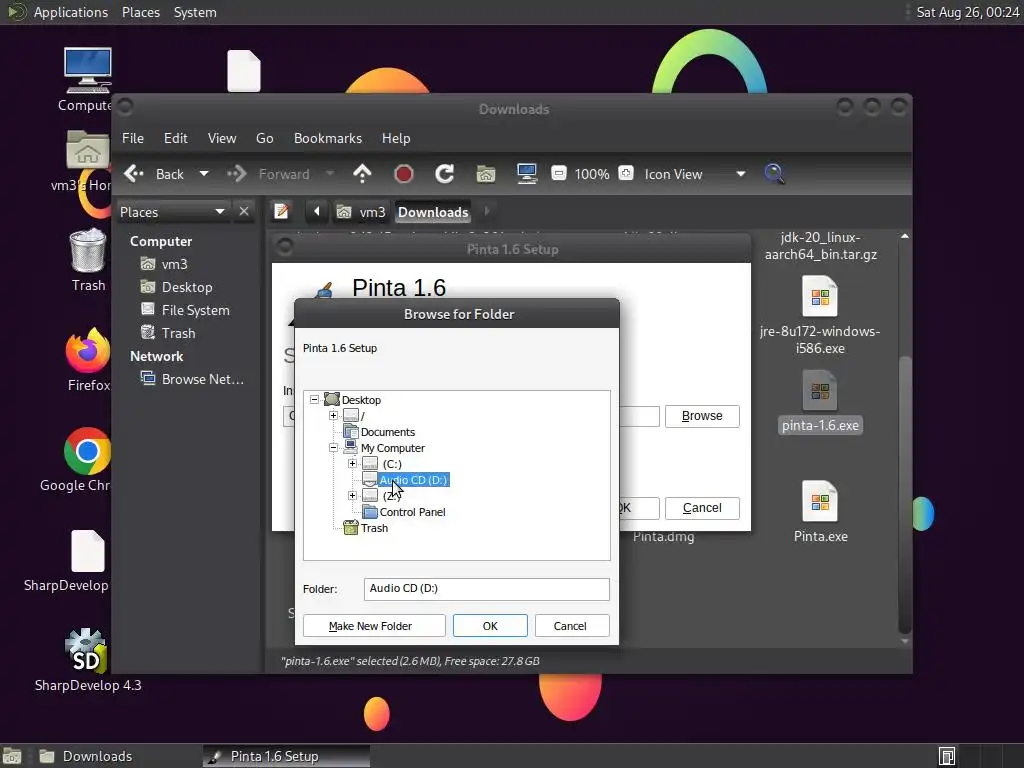Click the Downloads path bar button

433,212
